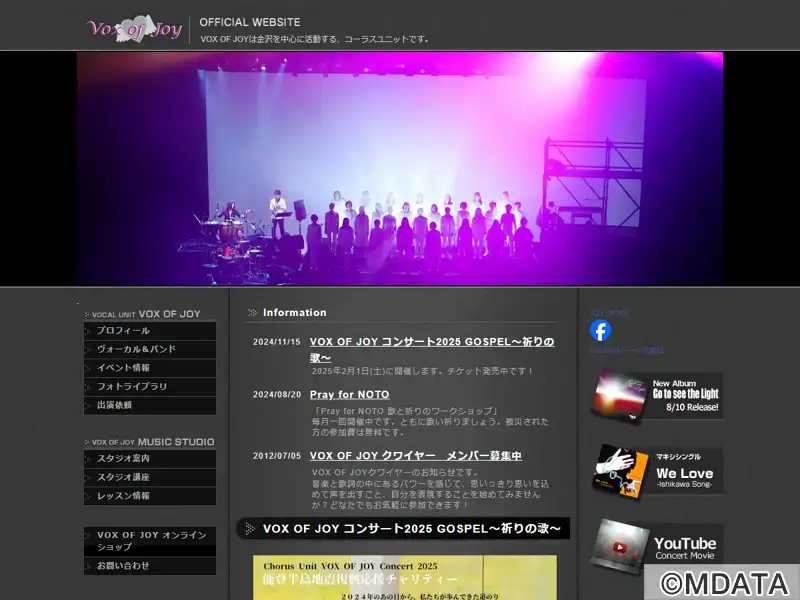Select 出演依頼 menu item
Viewport: 800px width, 600px height.
click(x=150, y=405)
